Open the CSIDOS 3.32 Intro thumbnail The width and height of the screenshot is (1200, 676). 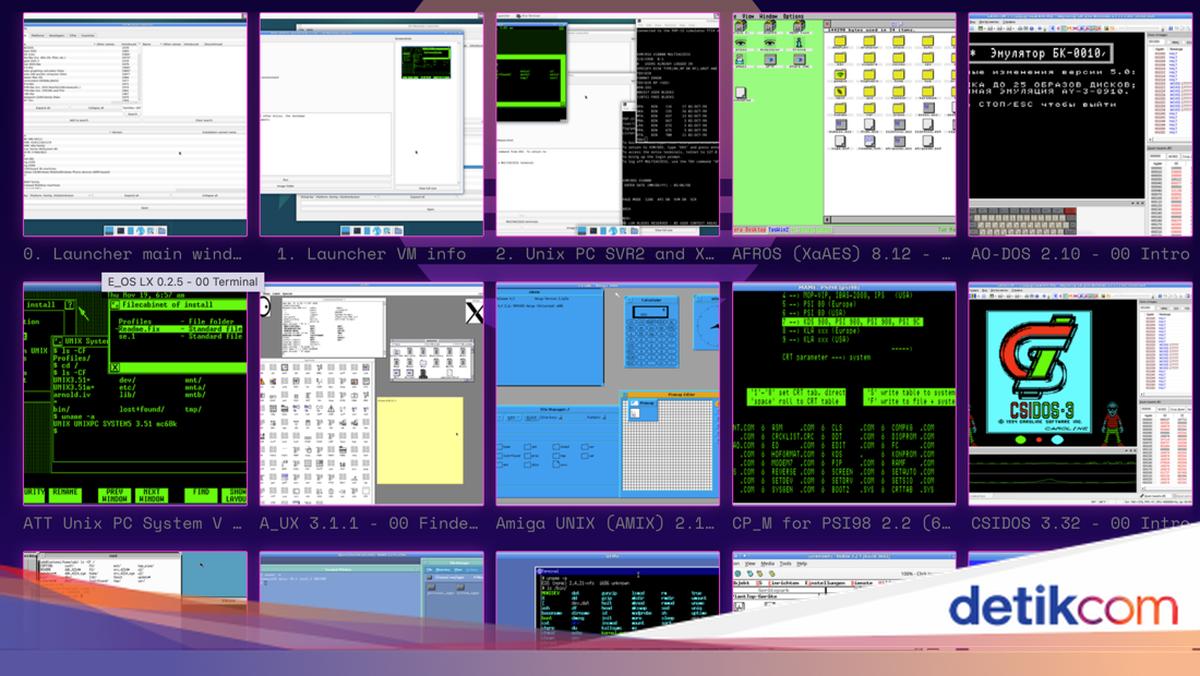(x=1080, y=394)
